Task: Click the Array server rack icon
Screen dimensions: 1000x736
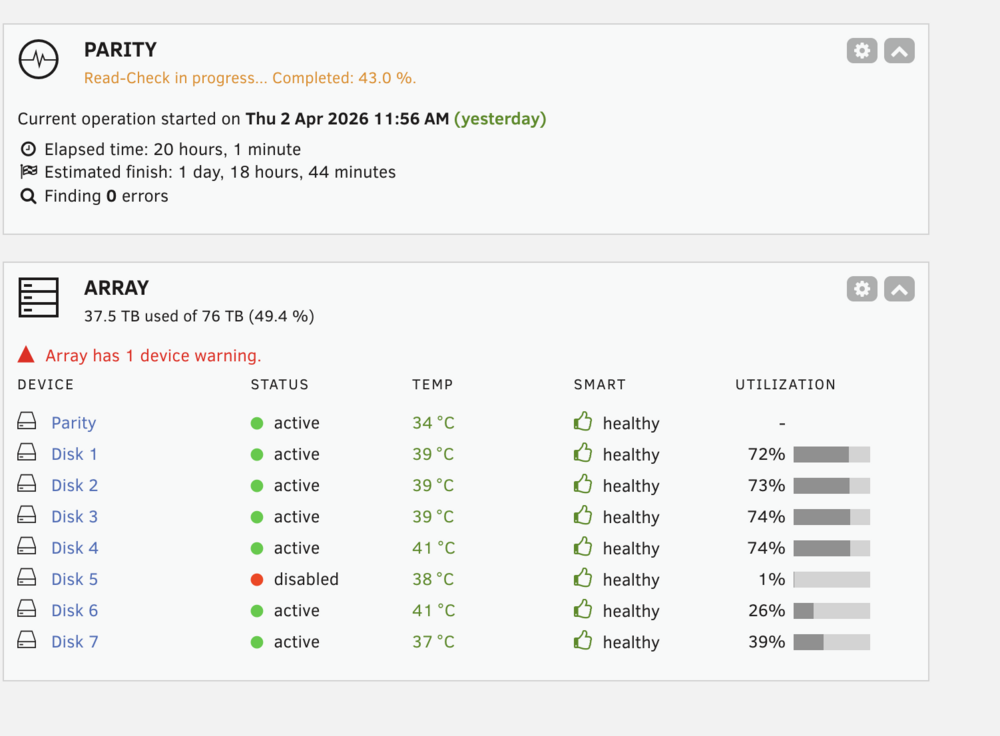Action: pyautogui.click(x=38, y=297)
